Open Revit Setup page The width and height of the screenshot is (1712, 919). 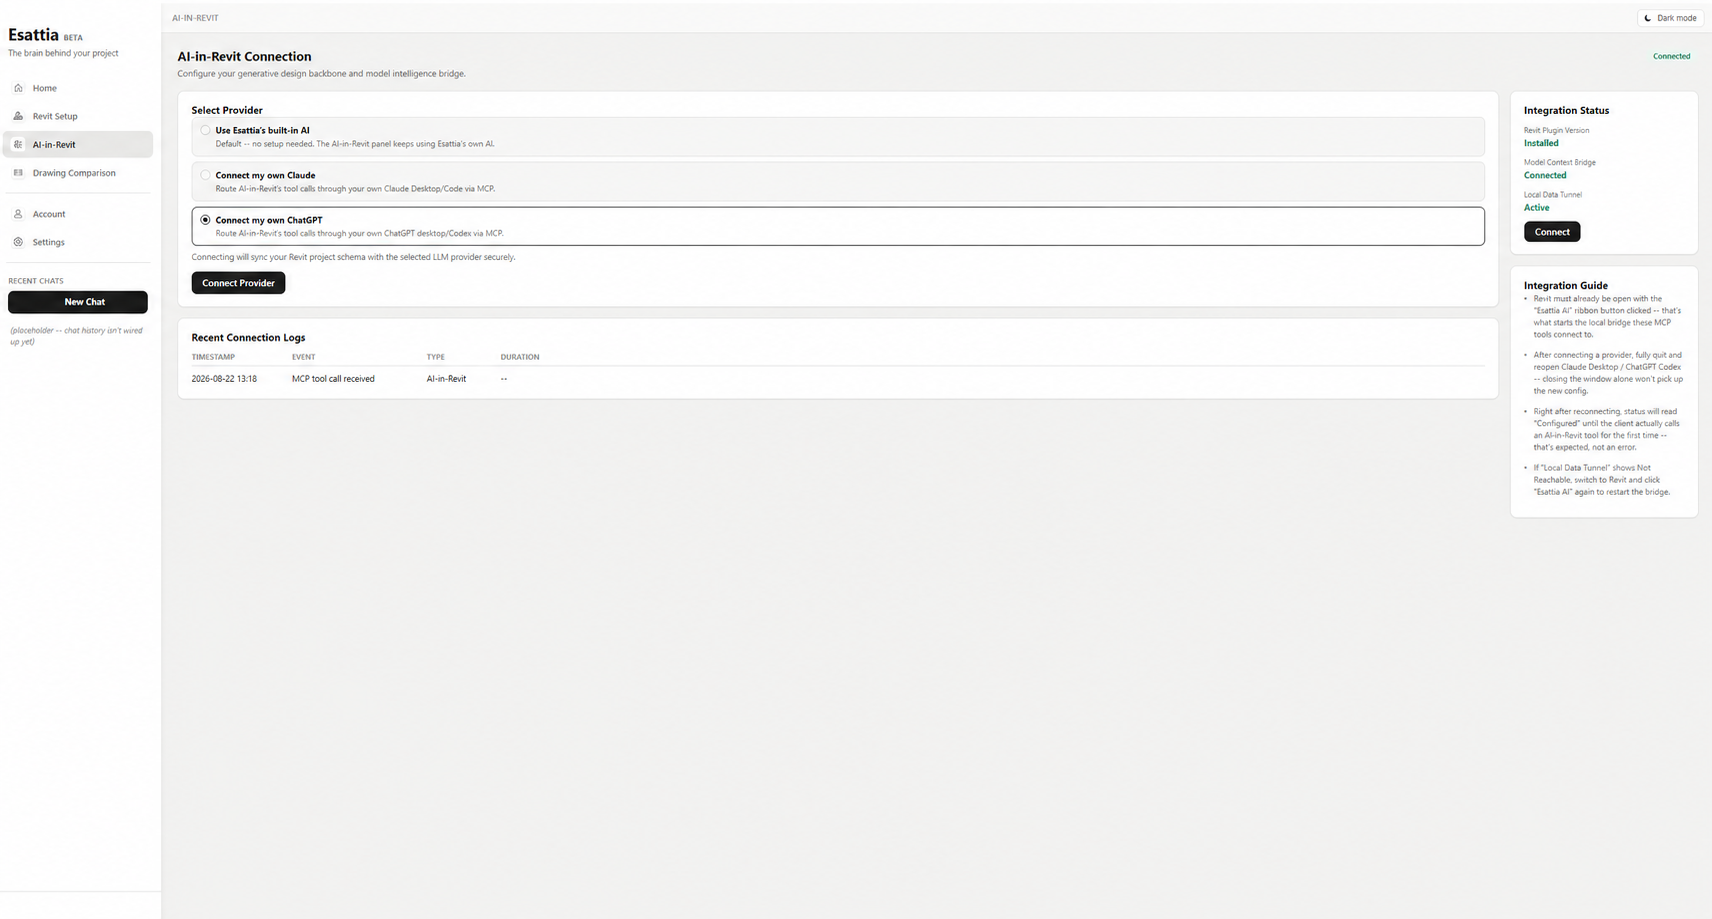click(78, 116)
